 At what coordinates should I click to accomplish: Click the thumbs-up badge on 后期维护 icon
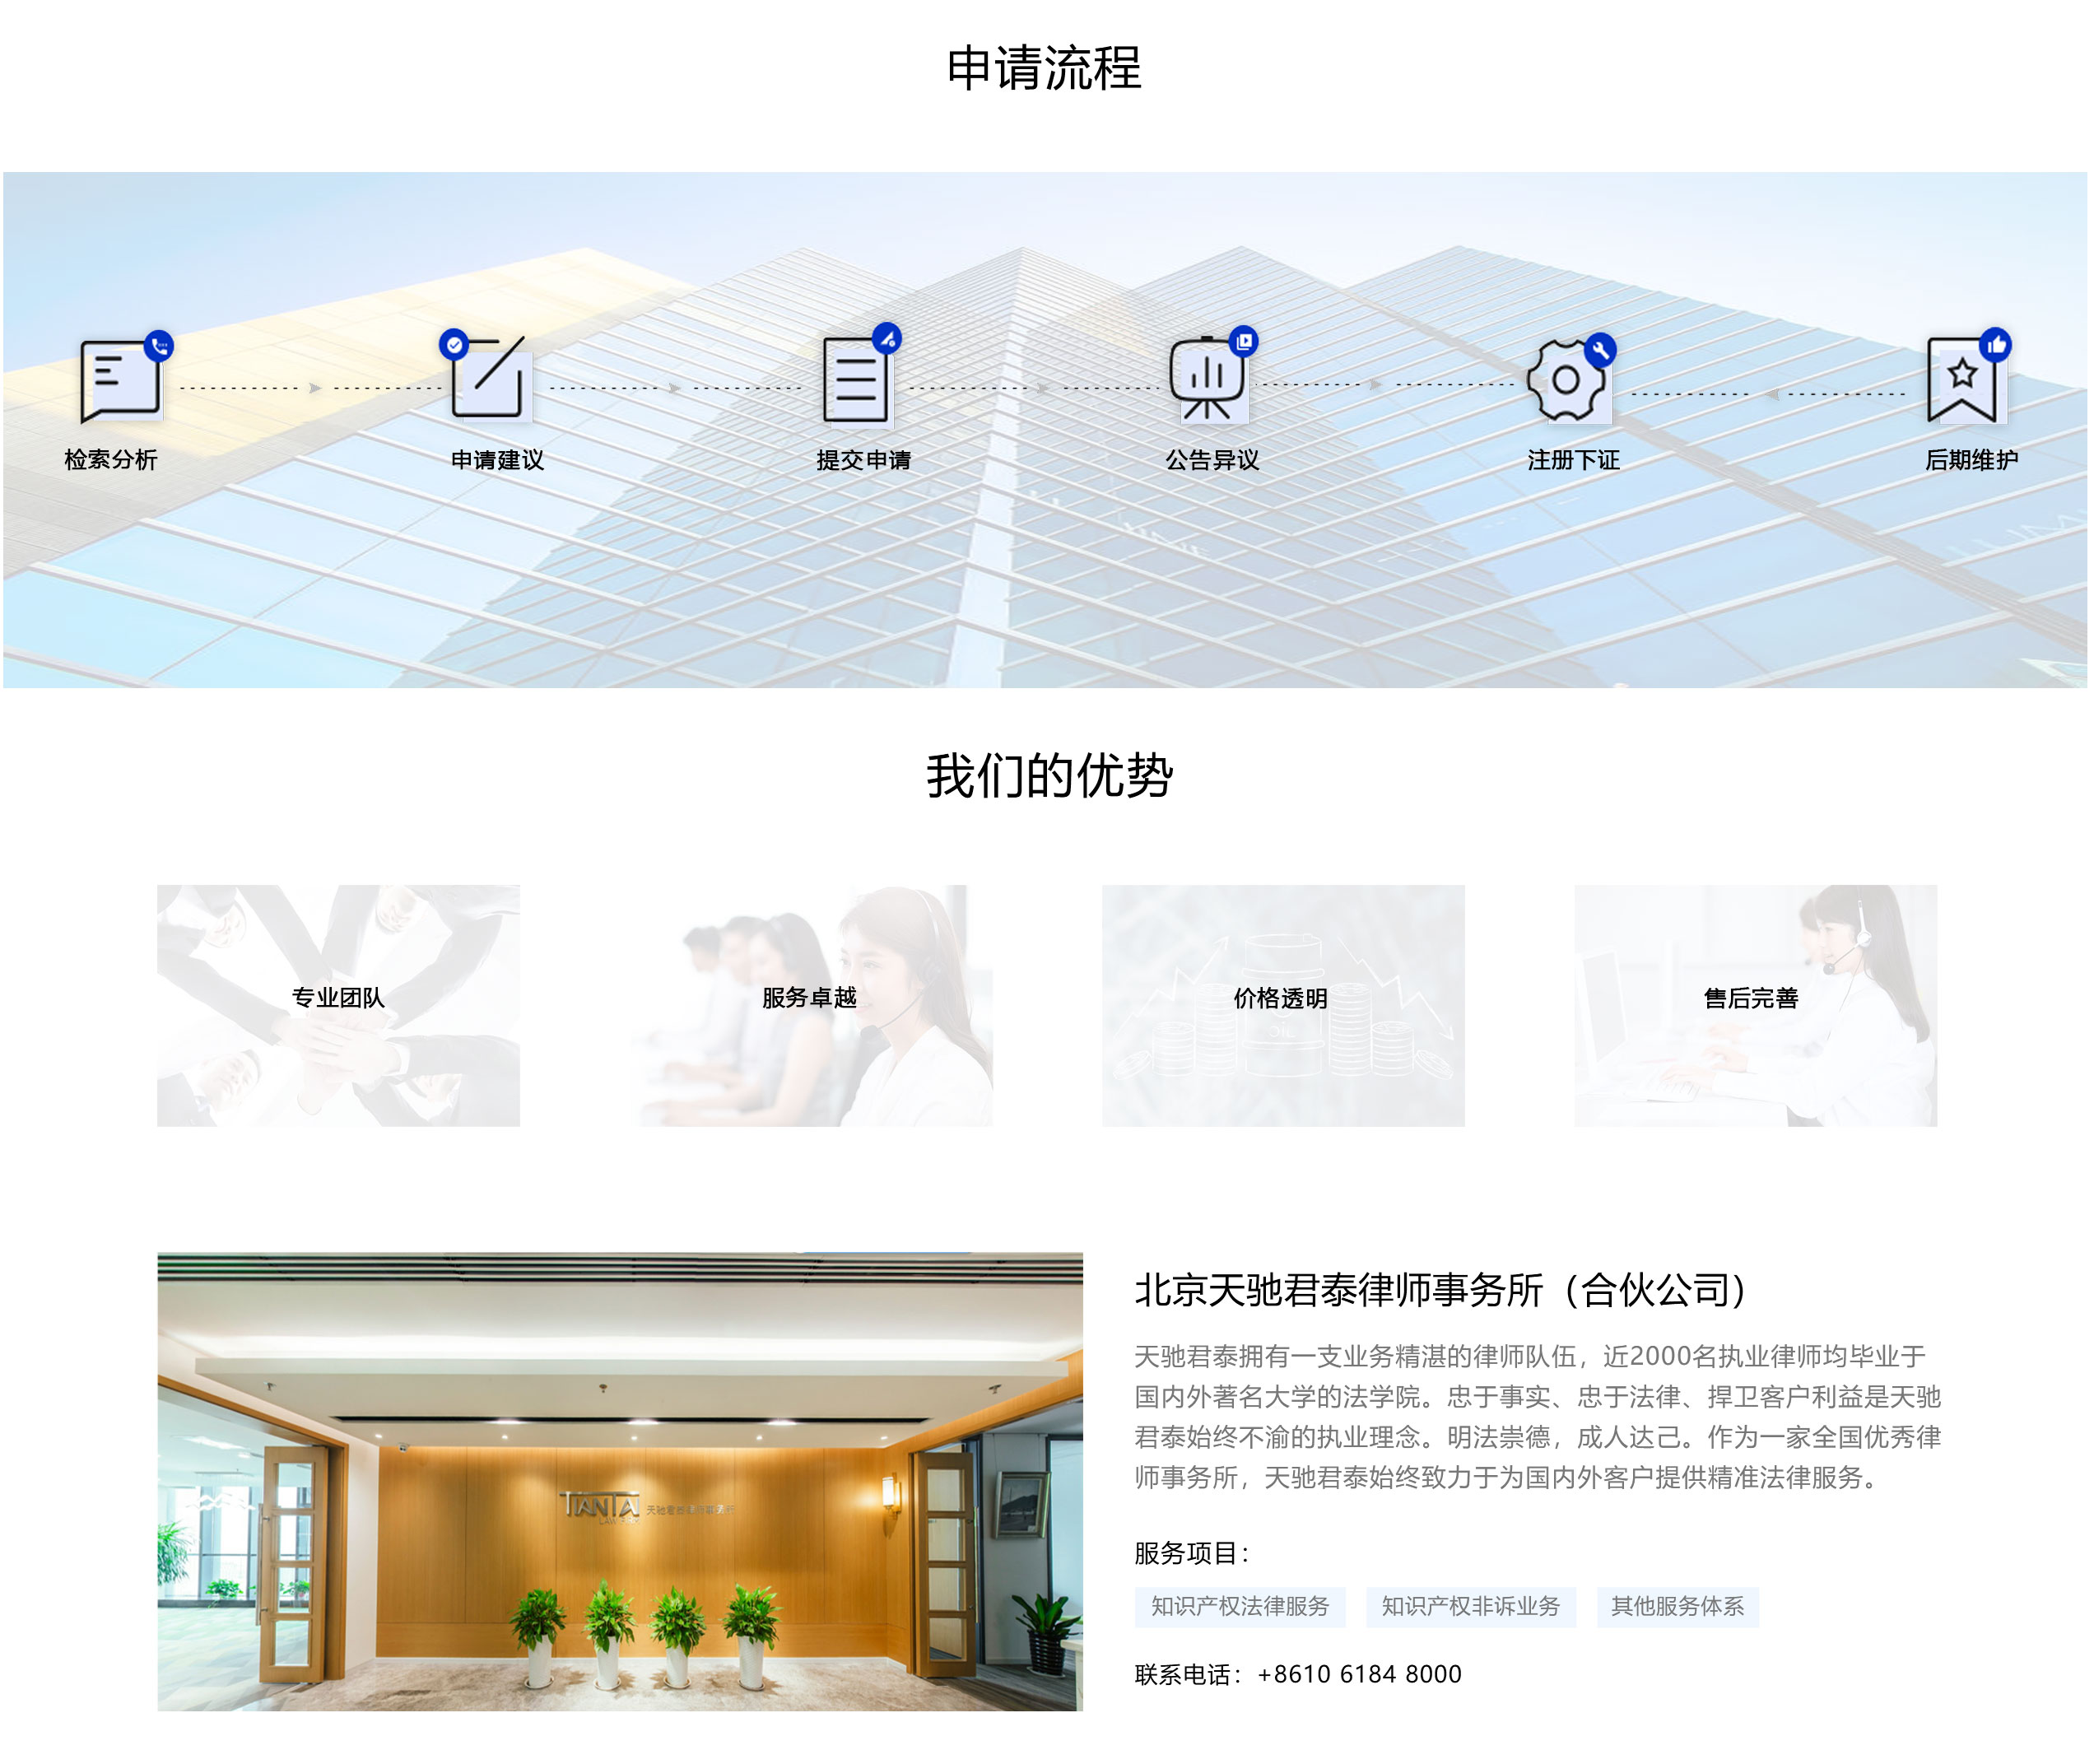pyautogui.click(x=1997, y=345)
